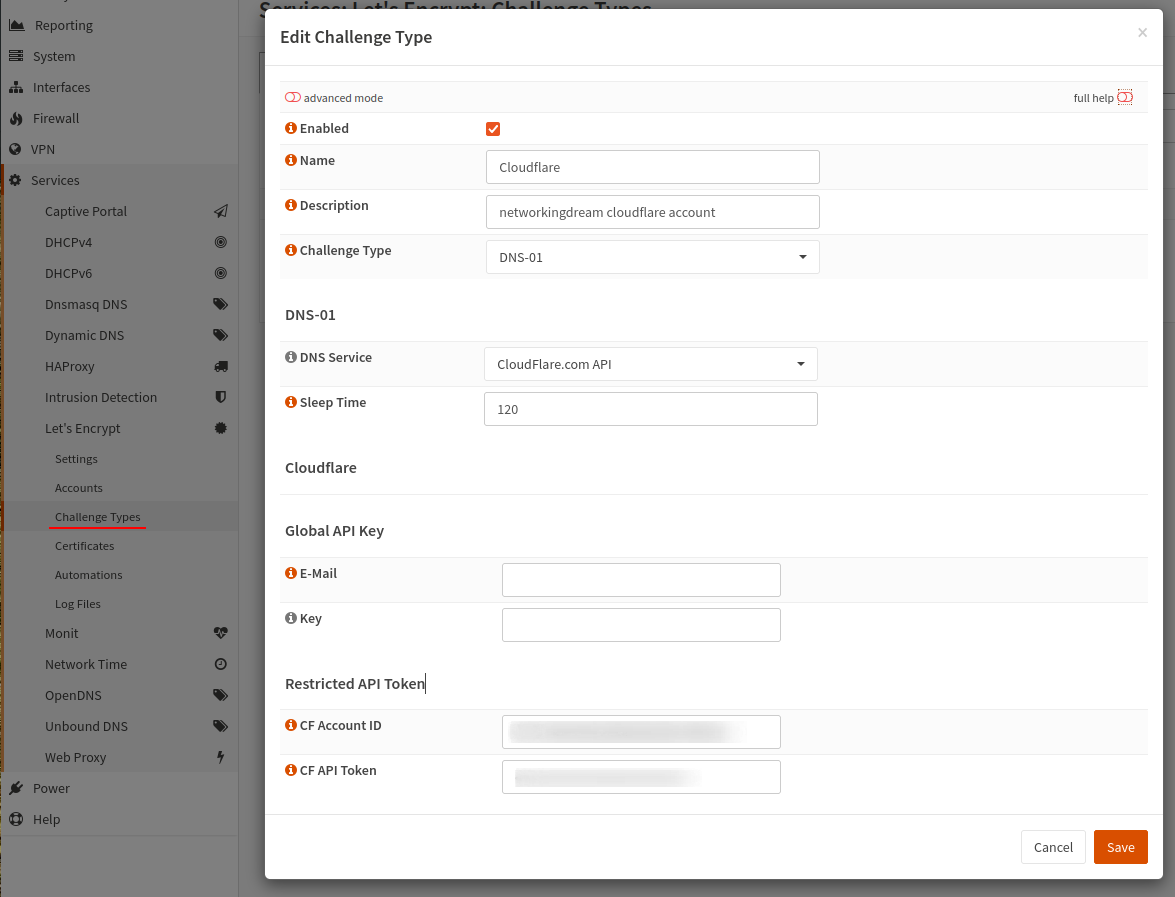Show help for the Enabled field info icon

(x=291, y=128)
